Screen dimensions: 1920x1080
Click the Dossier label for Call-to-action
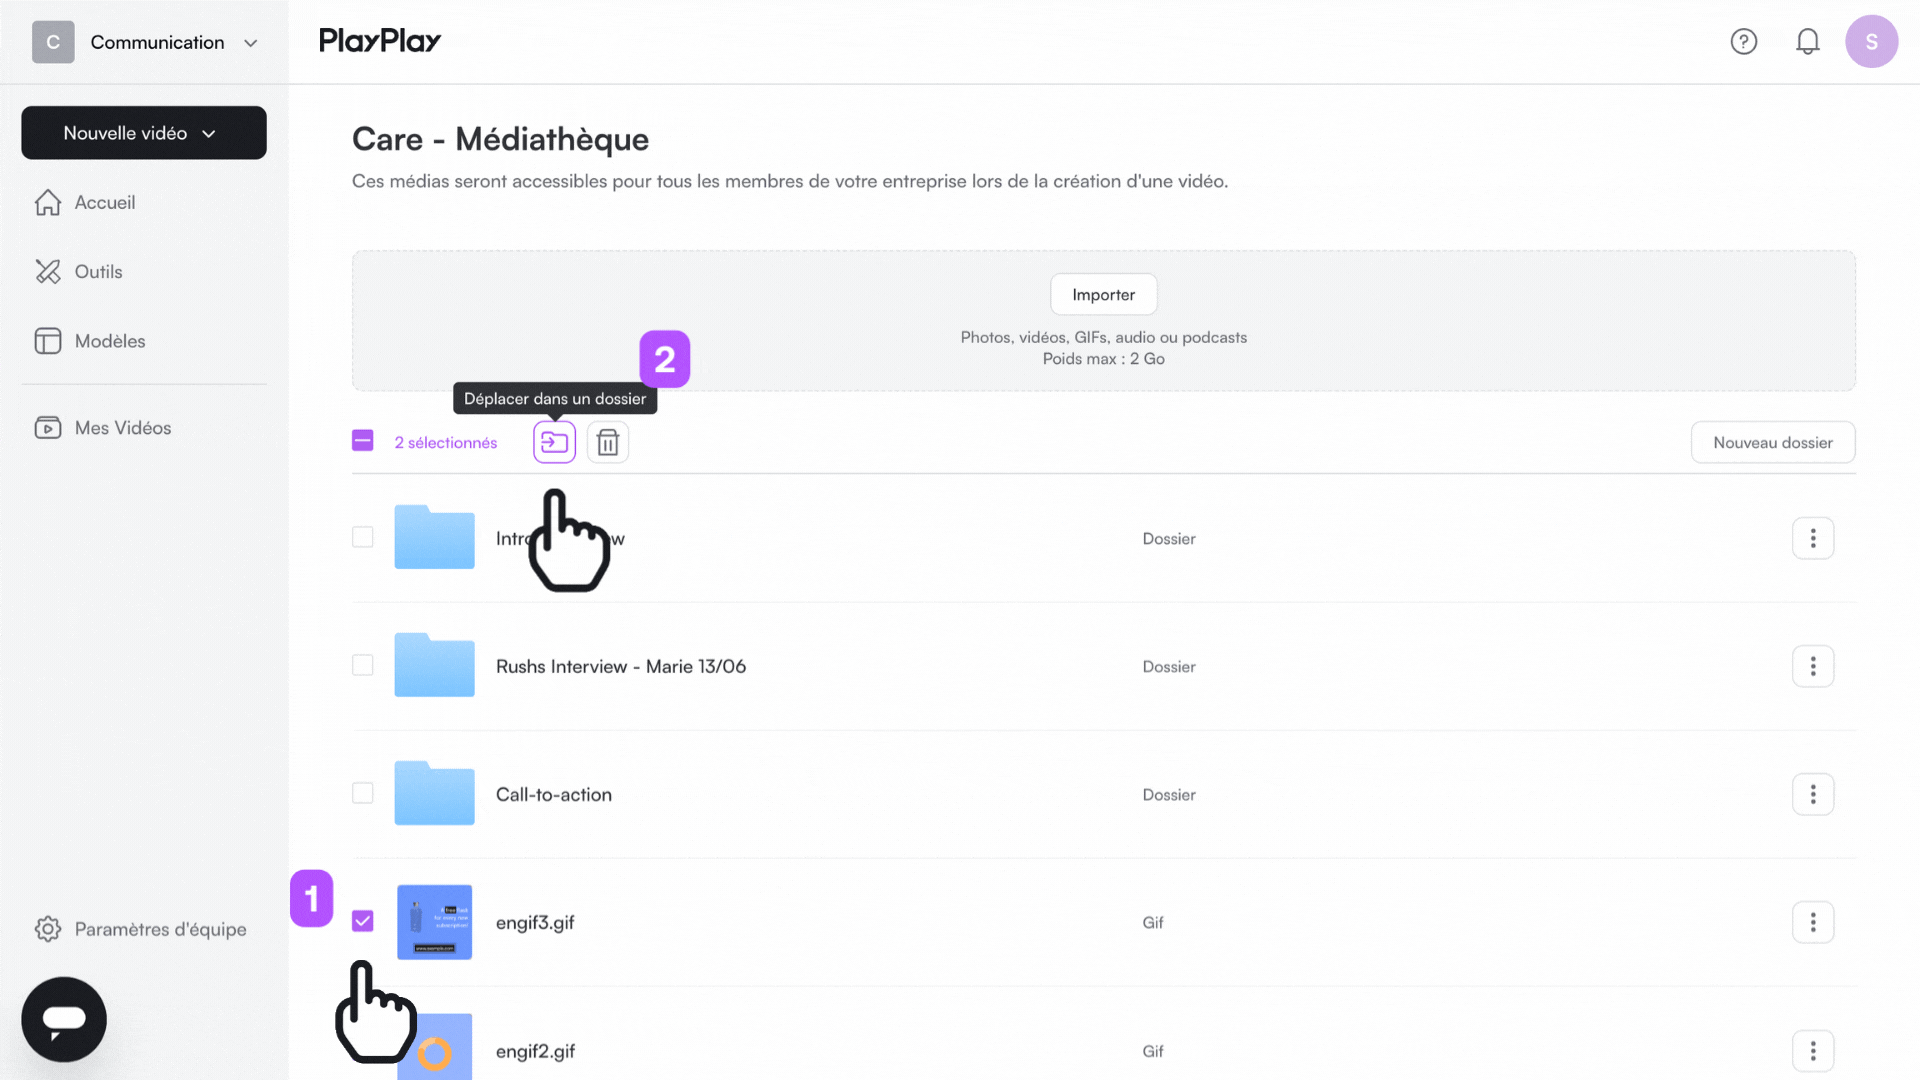pyautogui.click(x=1169, y=794)
